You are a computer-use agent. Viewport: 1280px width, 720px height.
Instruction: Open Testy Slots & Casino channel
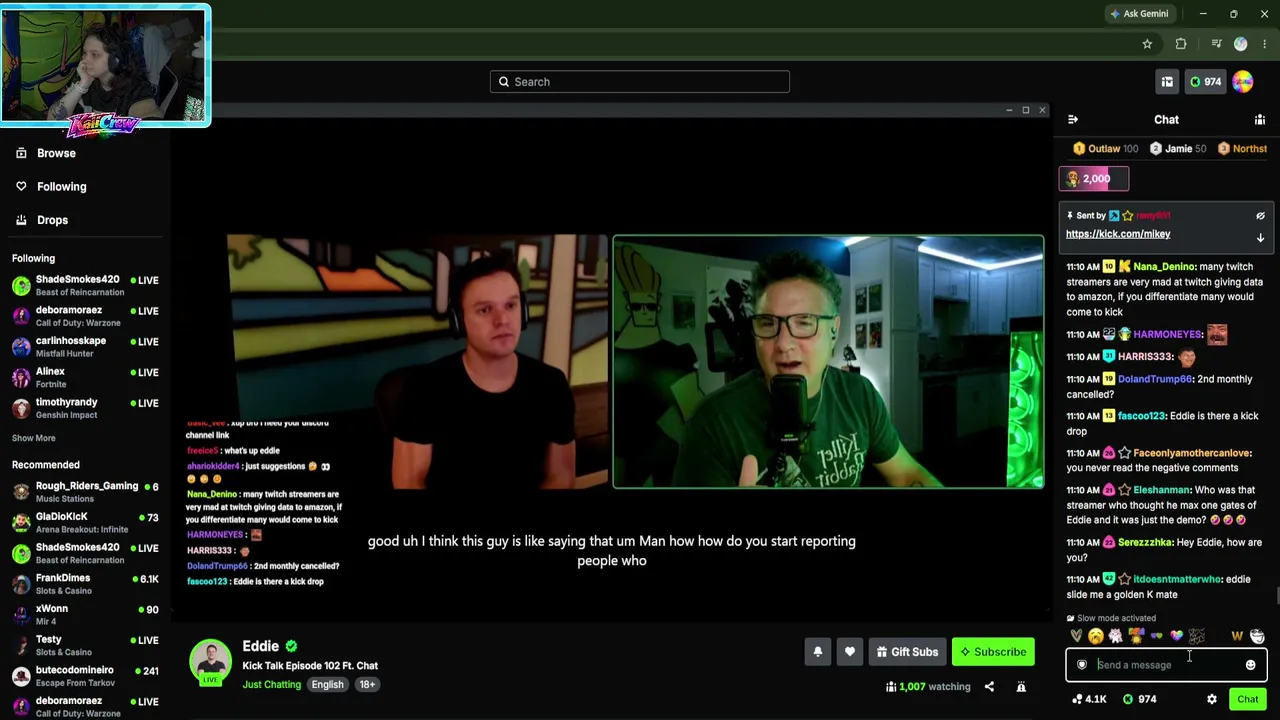pyautogui.click(x=85, y=645)
